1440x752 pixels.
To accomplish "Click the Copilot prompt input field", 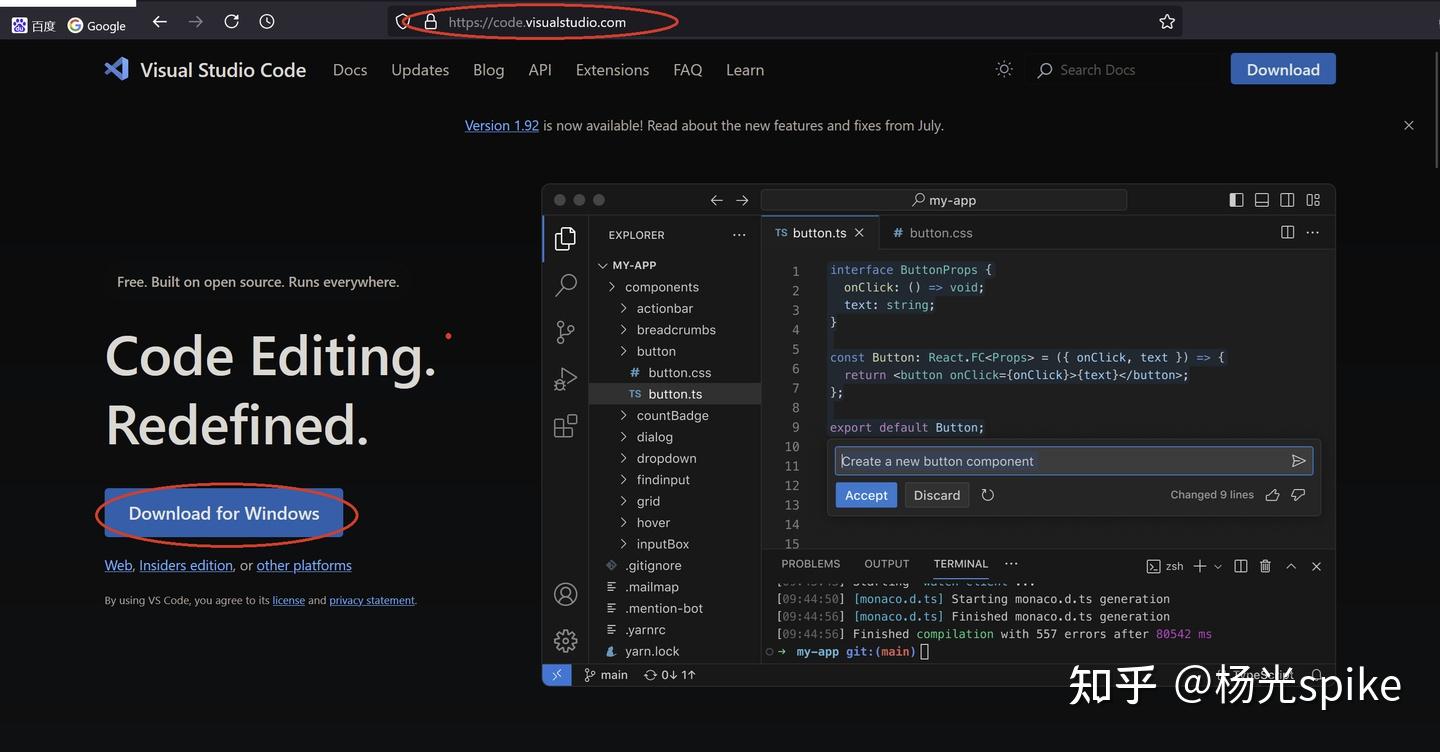I will [1050, 460].
